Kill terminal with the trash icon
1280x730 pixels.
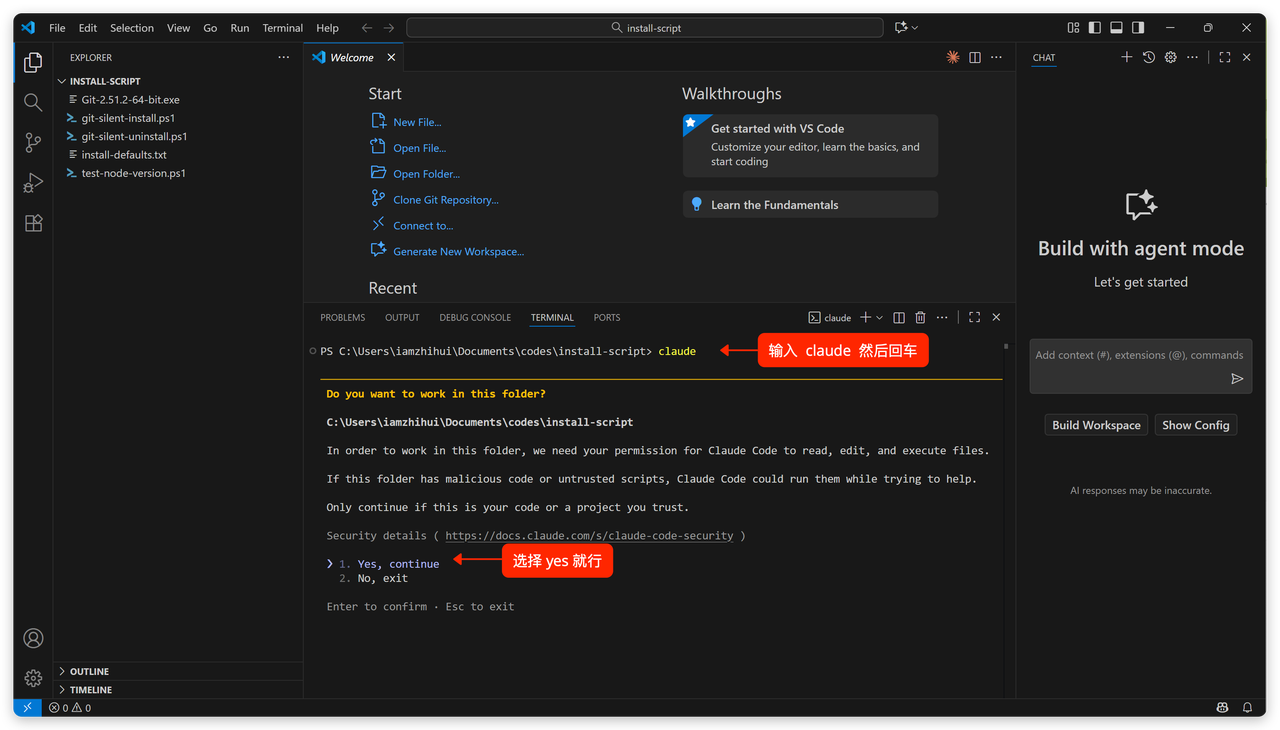click(x=920, y=318)
